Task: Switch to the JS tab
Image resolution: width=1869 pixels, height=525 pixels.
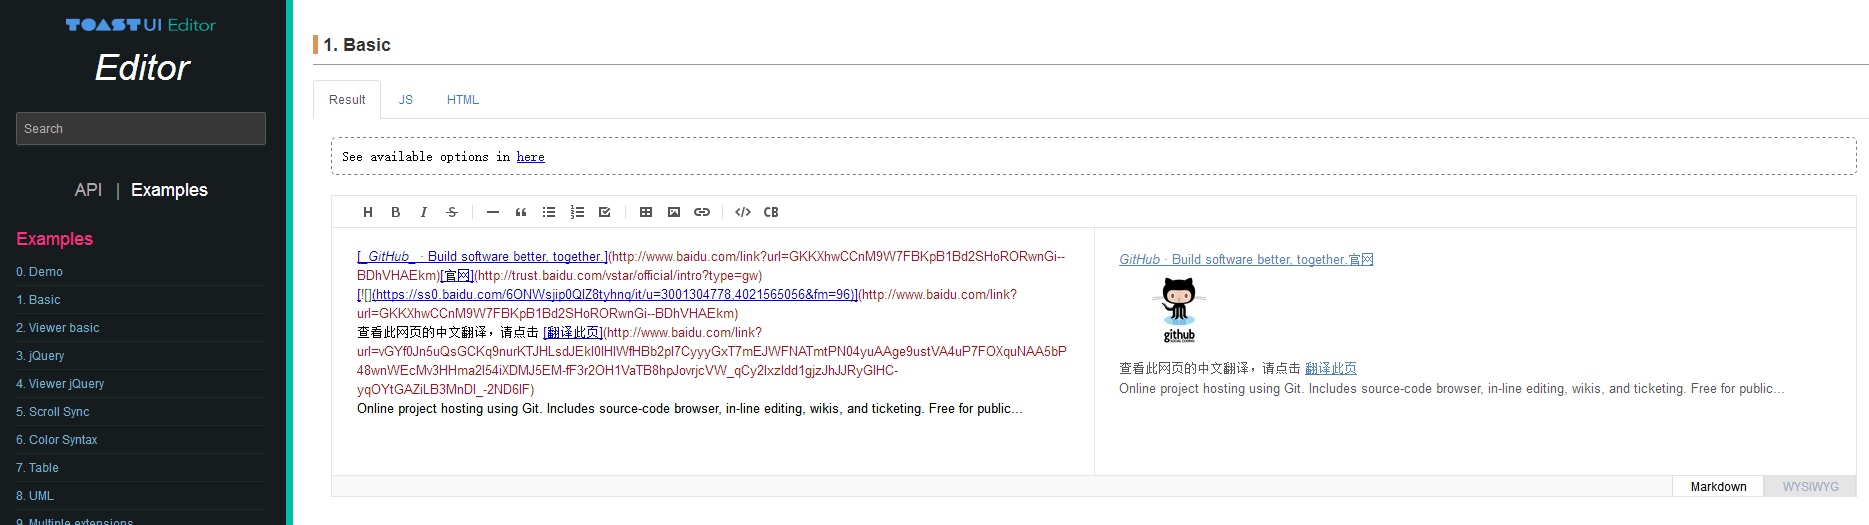Action: (406, 99)
